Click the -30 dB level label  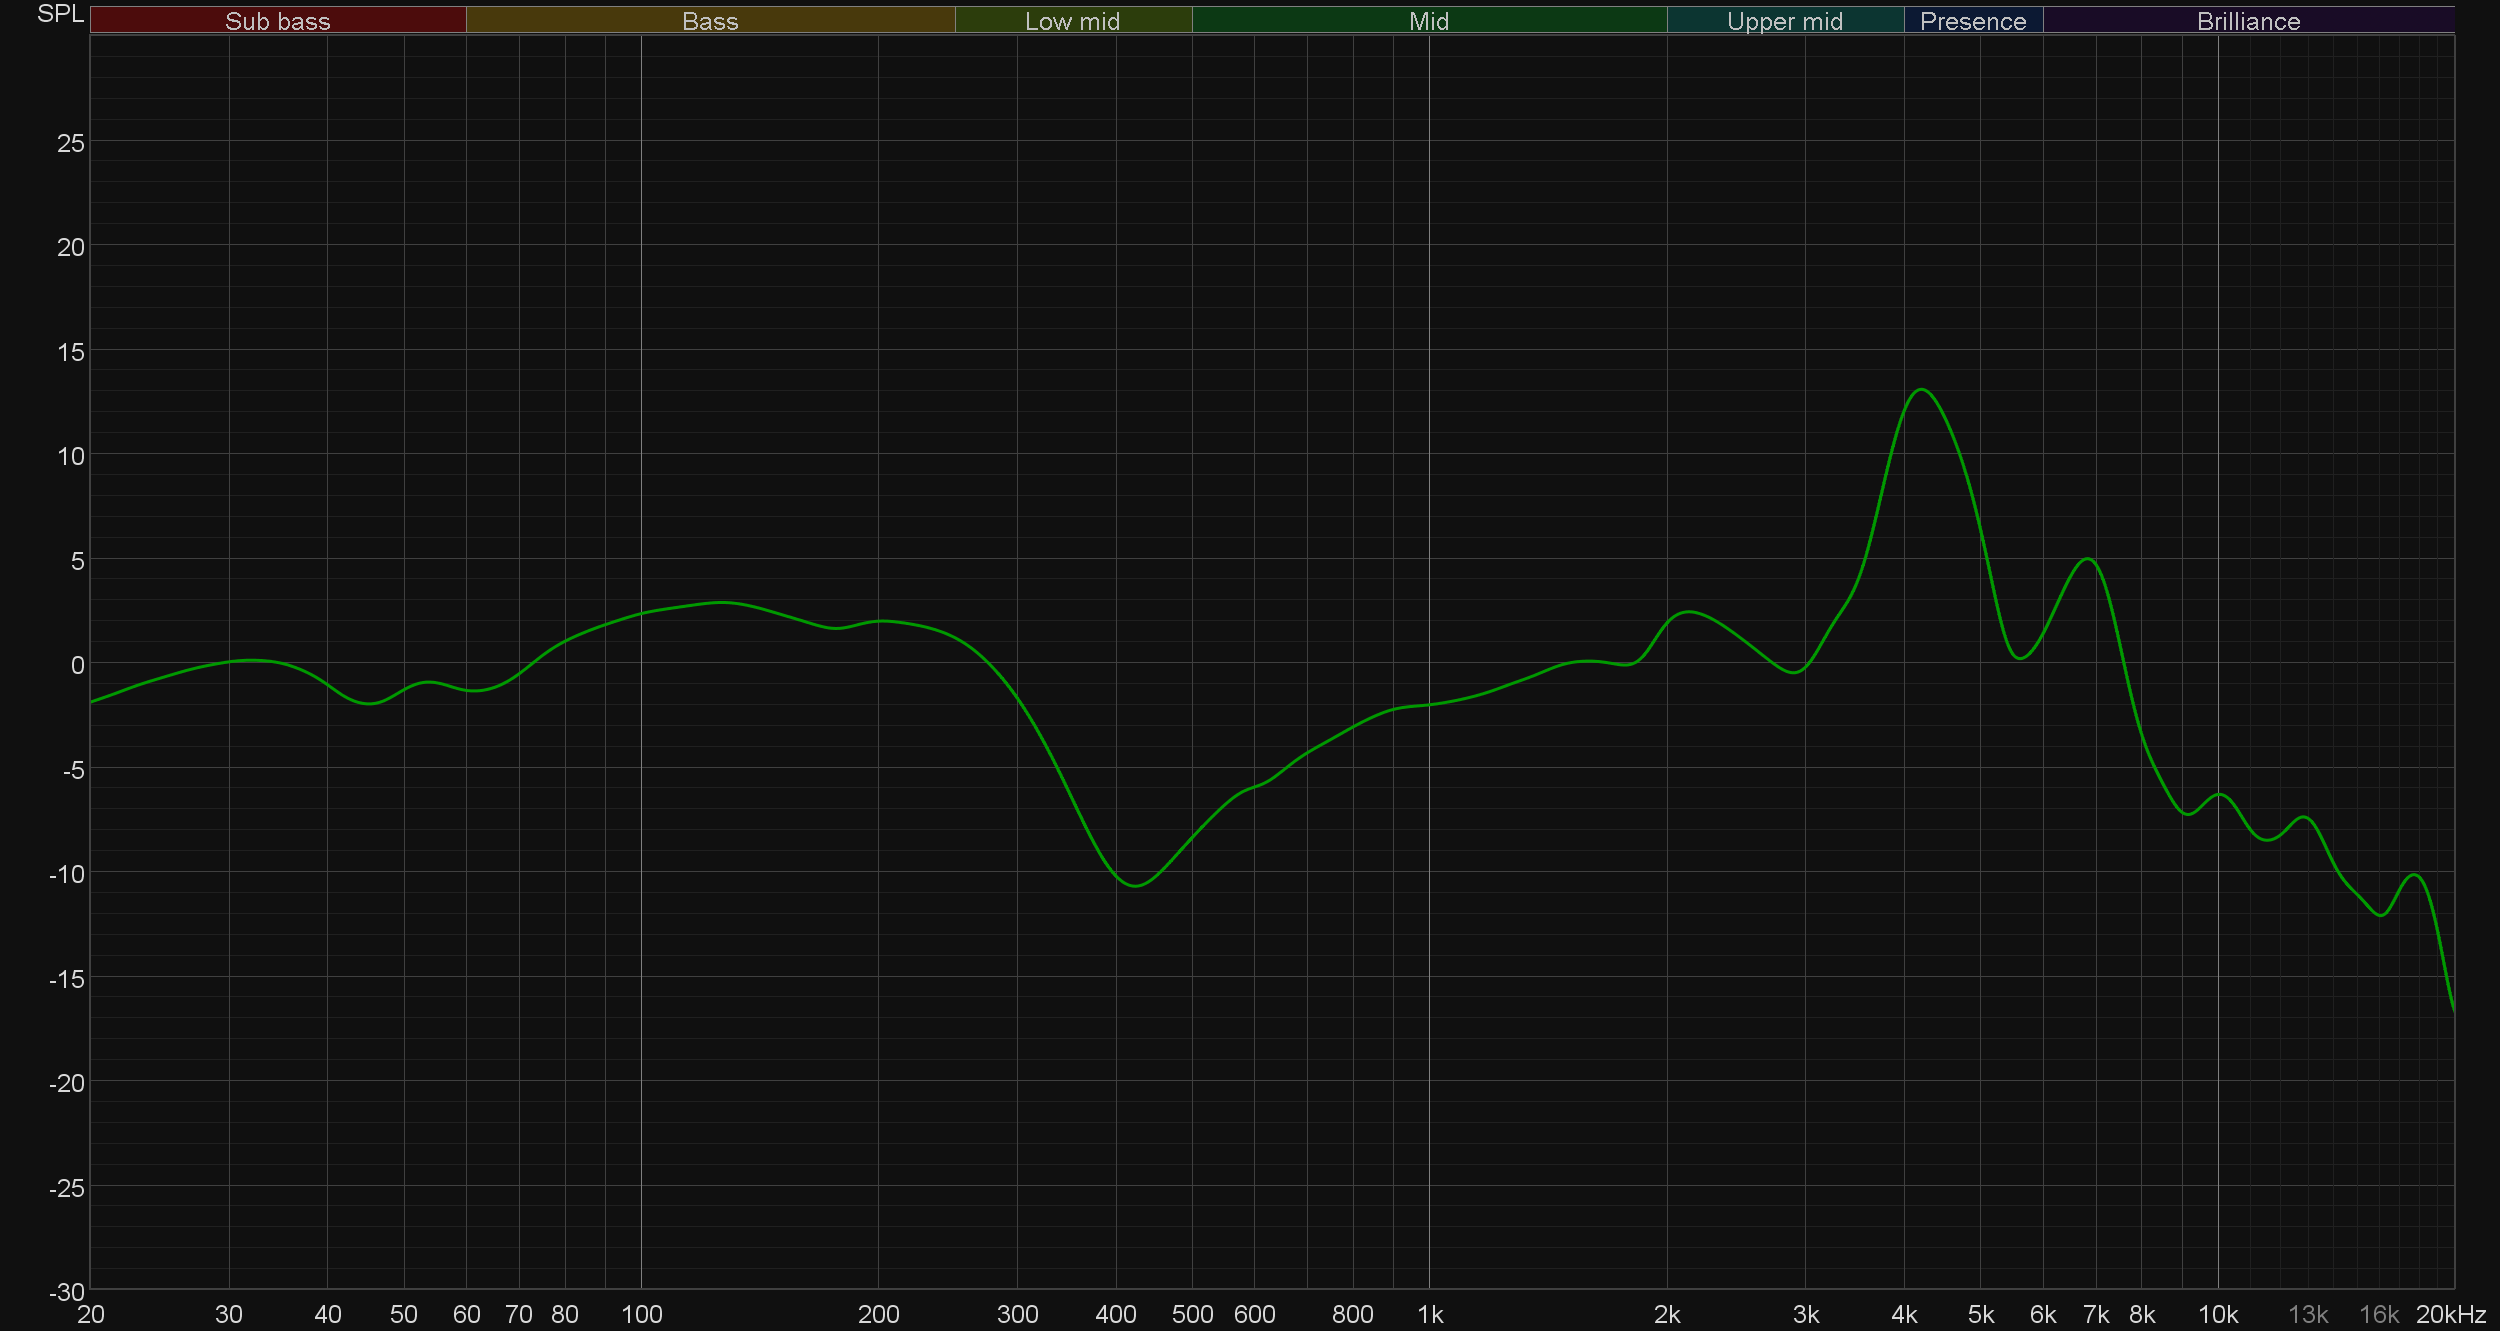tap(67, 1291)
